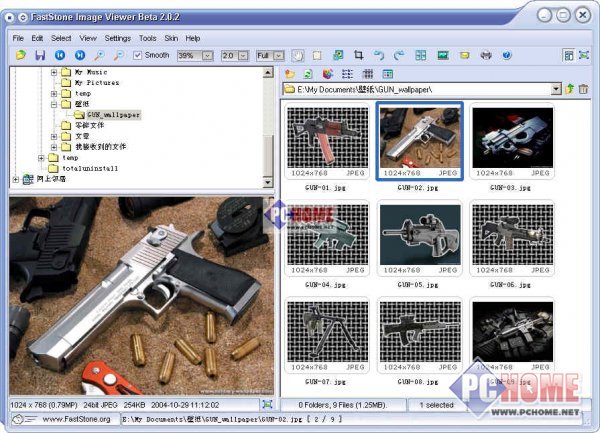Viewport: 600px width, 433px height.
Task: Click the calendar-style view icon
Action: point(388,74)
